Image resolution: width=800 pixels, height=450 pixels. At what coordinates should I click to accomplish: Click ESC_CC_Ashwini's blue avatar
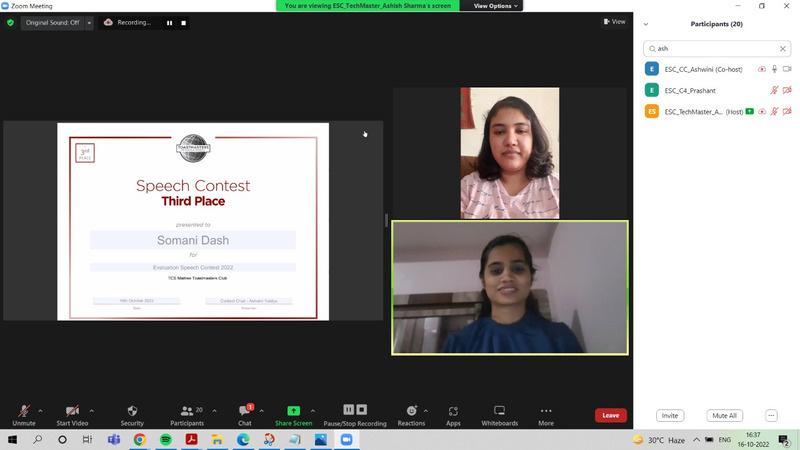[x=652, y=69]
